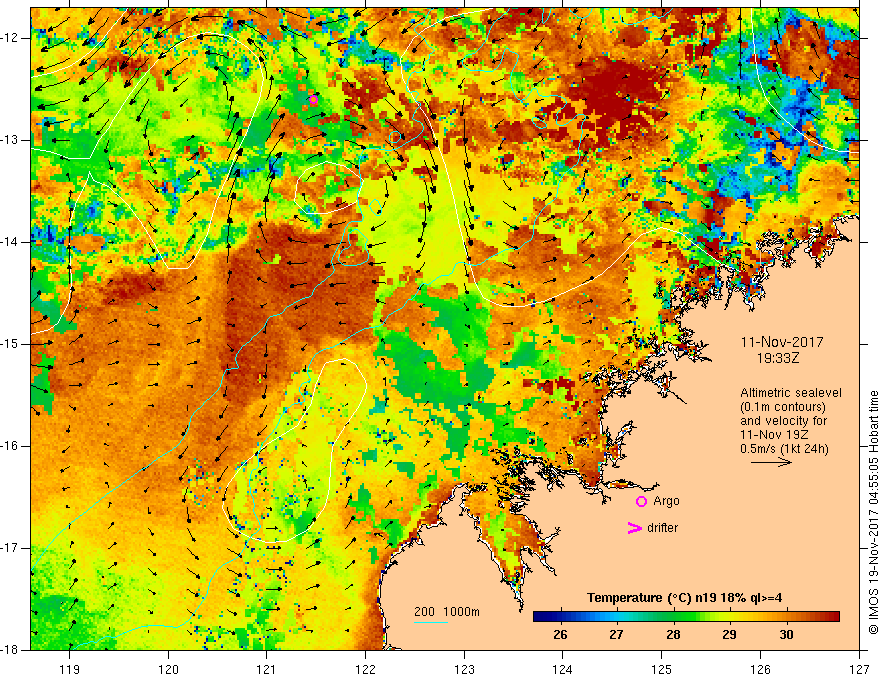The image size is (880, 680).
Task: Click longitude axis label 123
Action: point(464,669)
